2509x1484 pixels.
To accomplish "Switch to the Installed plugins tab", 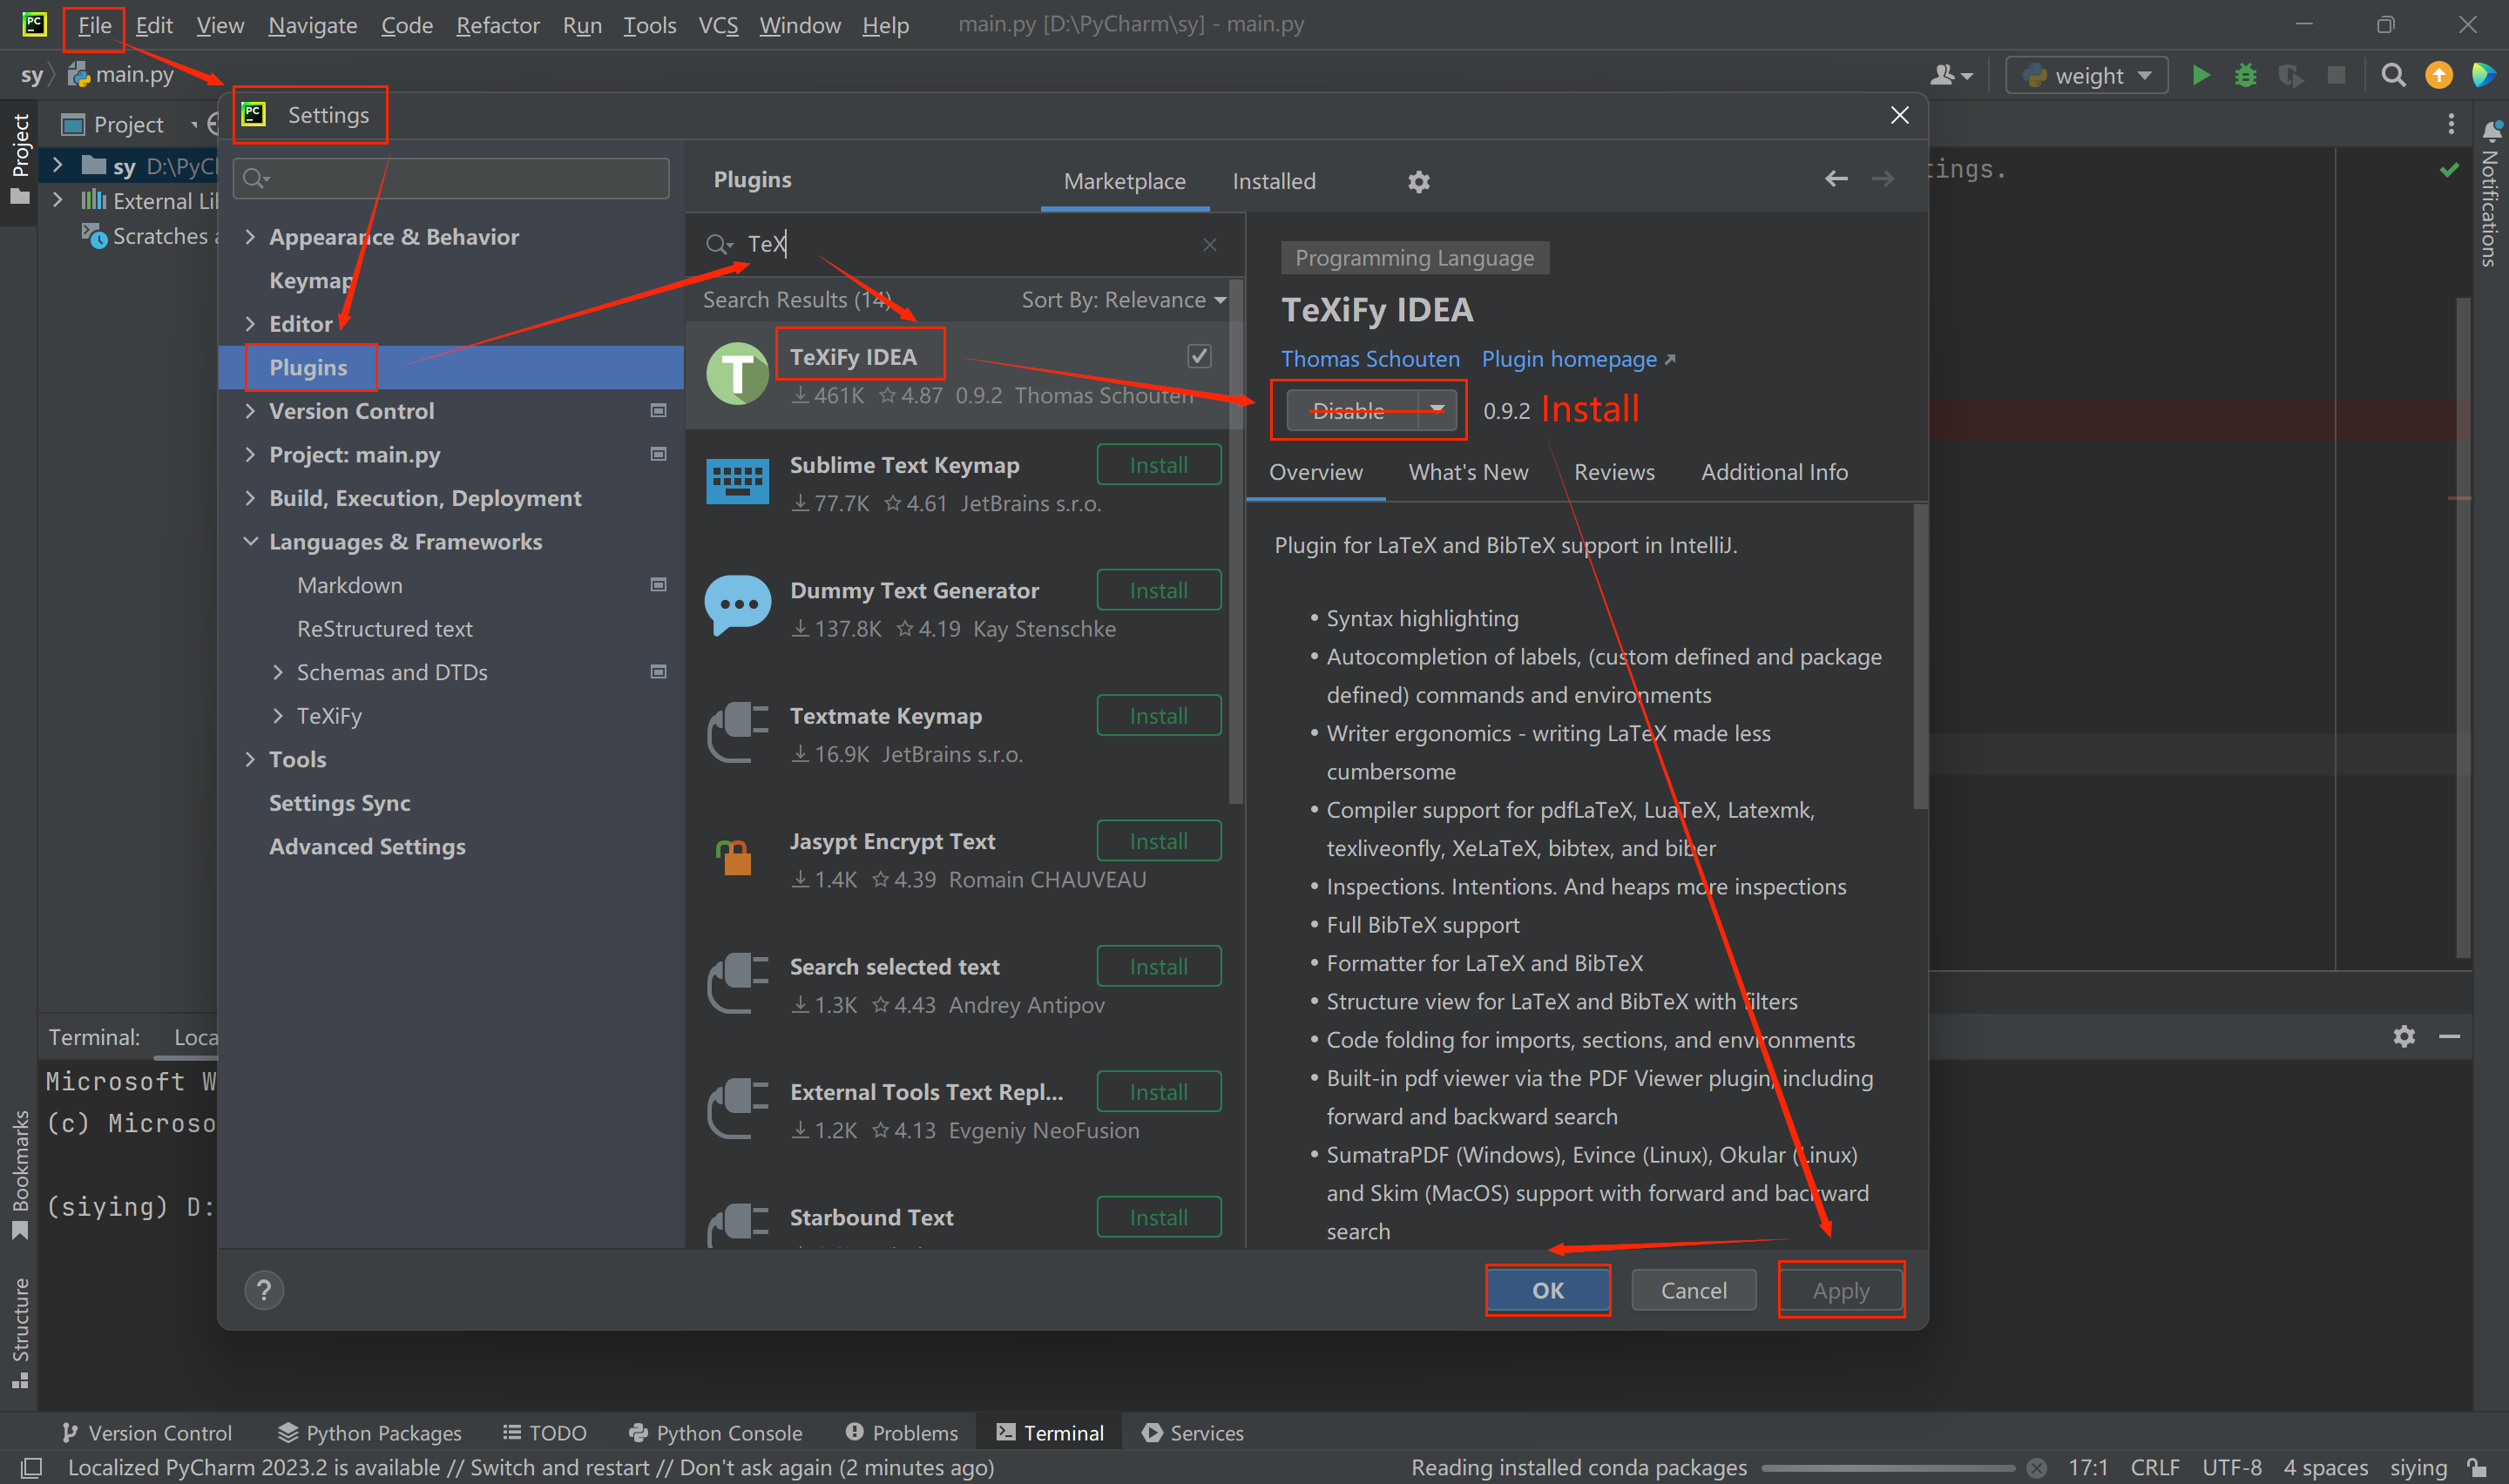I will tap(1273, 182).
